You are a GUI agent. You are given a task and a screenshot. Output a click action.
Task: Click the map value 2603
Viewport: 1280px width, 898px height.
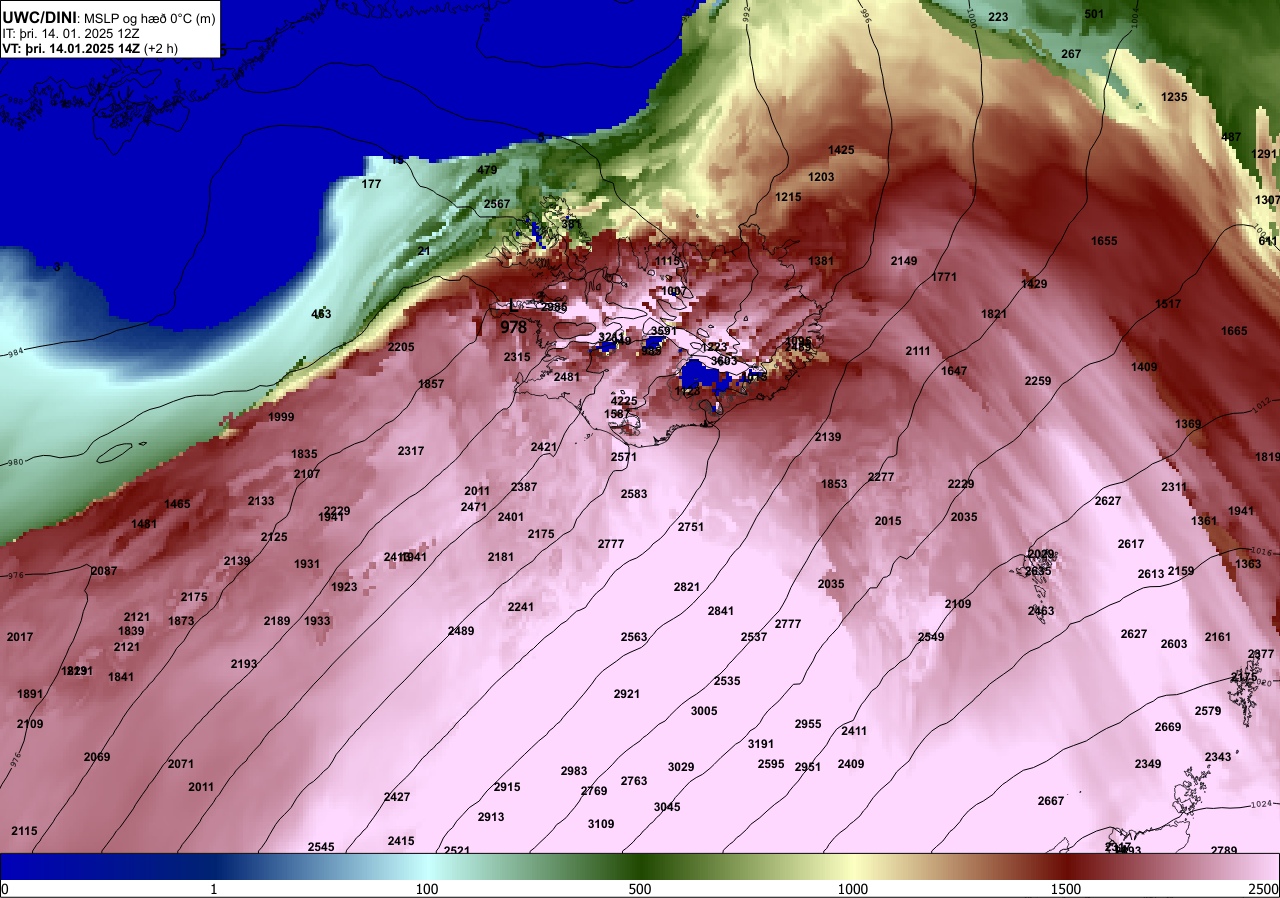[x=1174, y=644]
